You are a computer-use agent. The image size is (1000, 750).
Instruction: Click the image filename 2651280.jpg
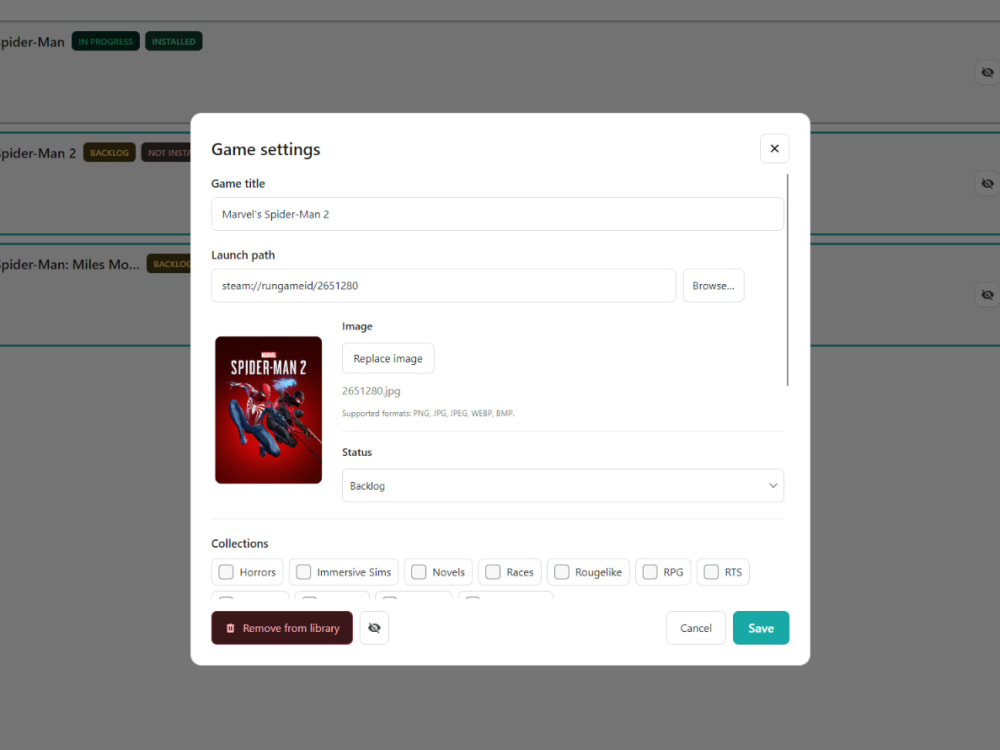tap(371, 391)
